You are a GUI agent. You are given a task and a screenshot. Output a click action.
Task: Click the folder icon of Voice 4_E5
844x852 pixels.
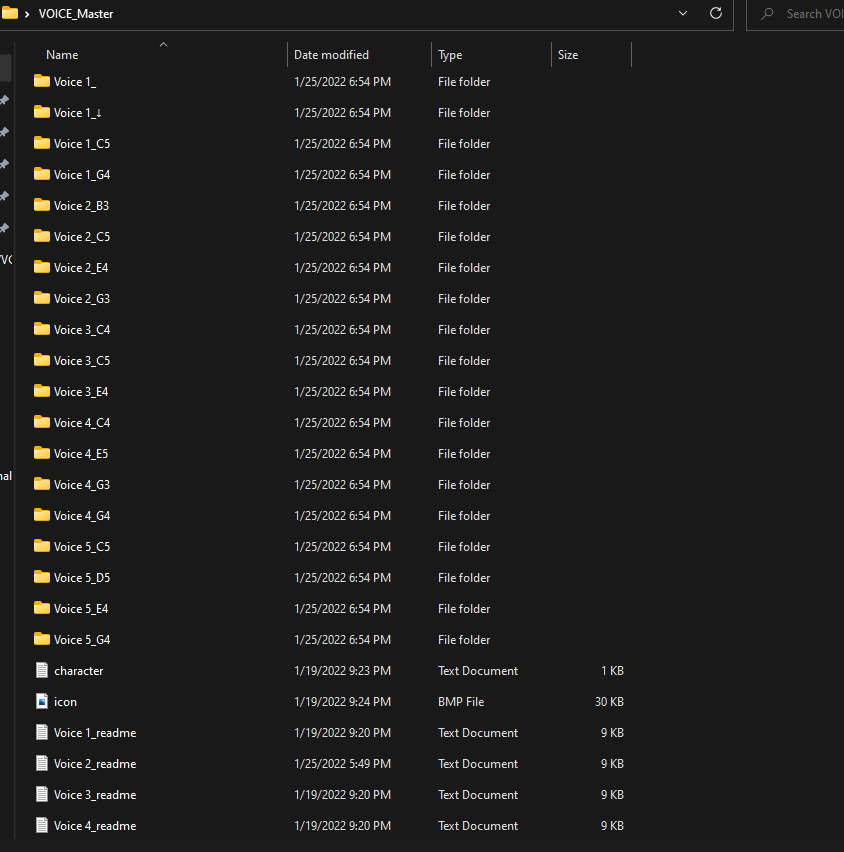pos(42,453)
